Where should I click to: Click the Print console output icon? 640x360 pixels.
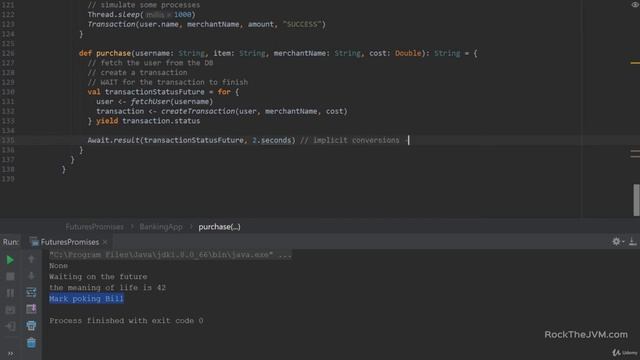[31, 326]
